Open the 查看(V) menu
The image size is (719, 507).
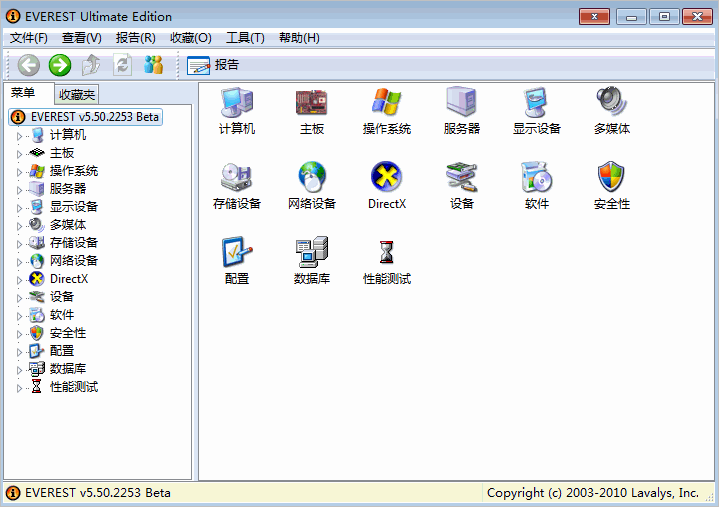click(82, 38)
